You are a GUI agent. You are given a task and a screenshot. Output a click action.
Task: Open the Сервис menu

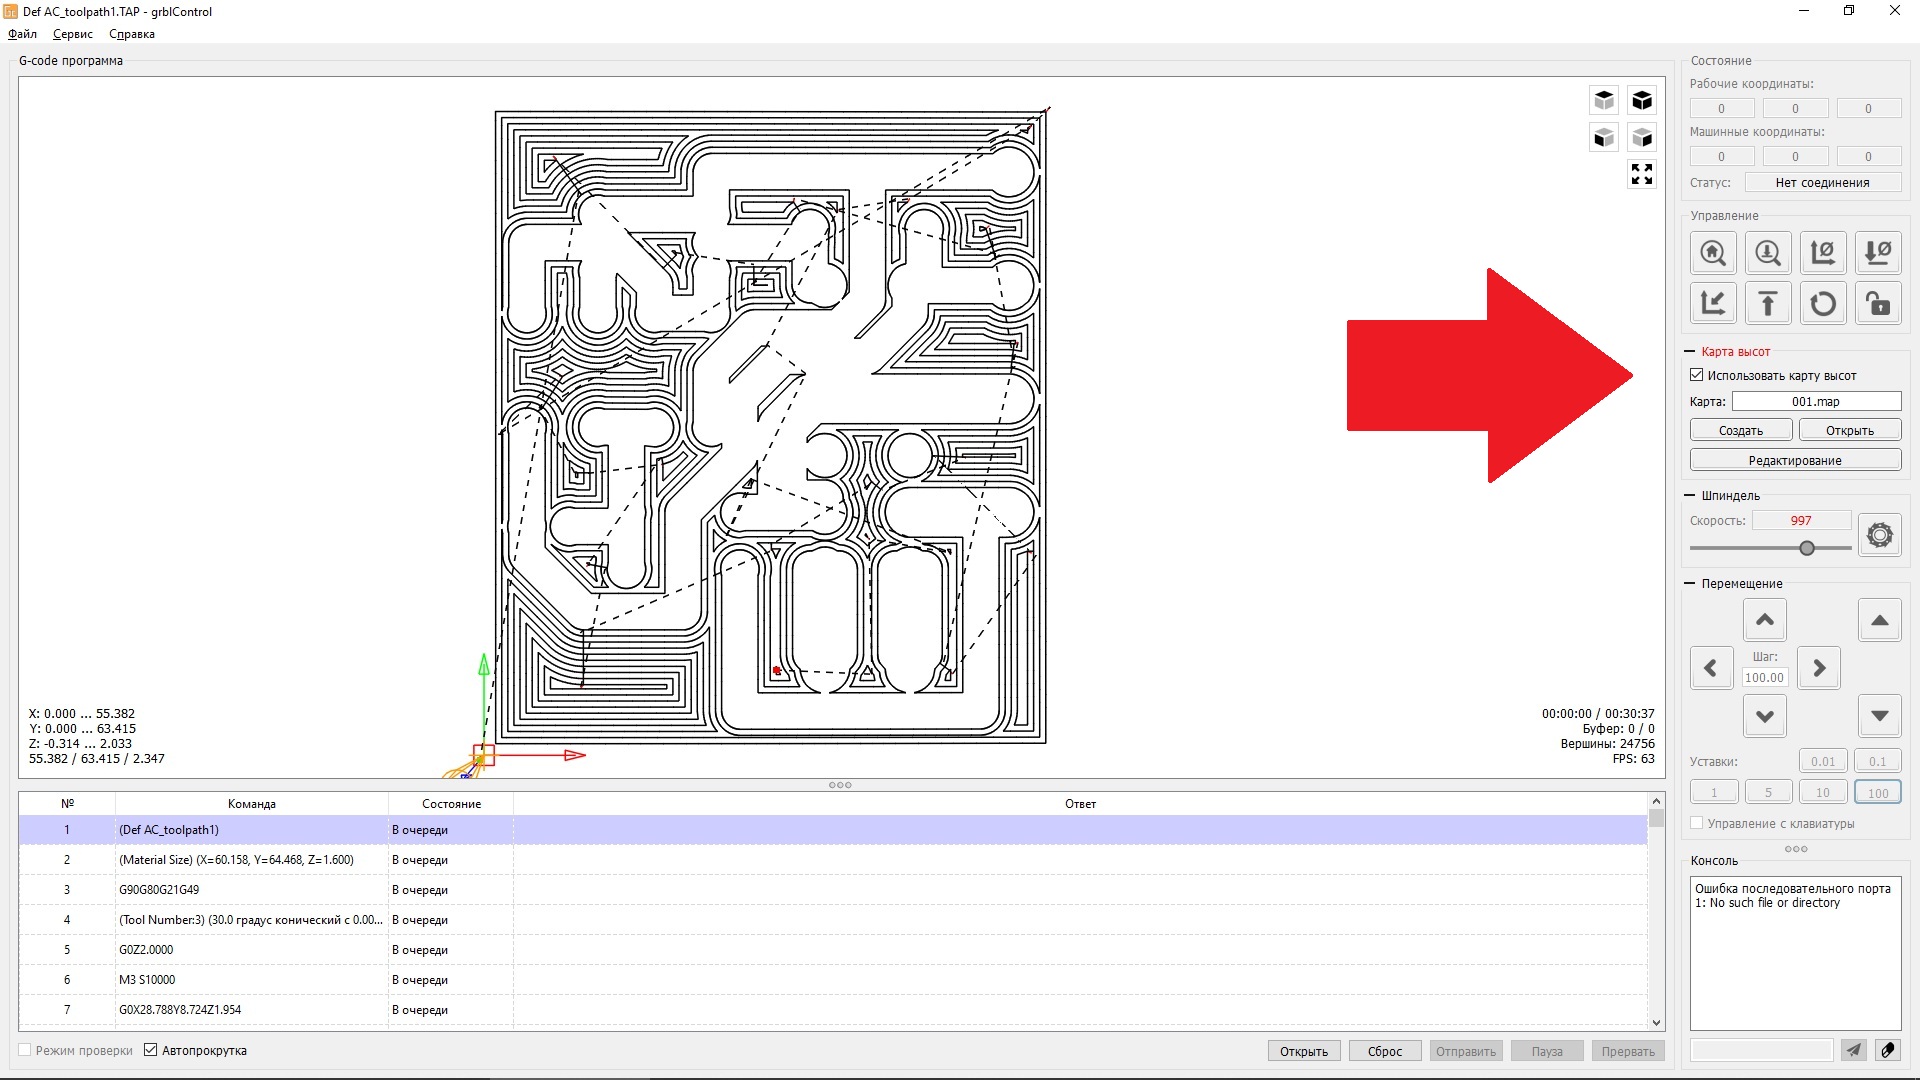(72, 34)
